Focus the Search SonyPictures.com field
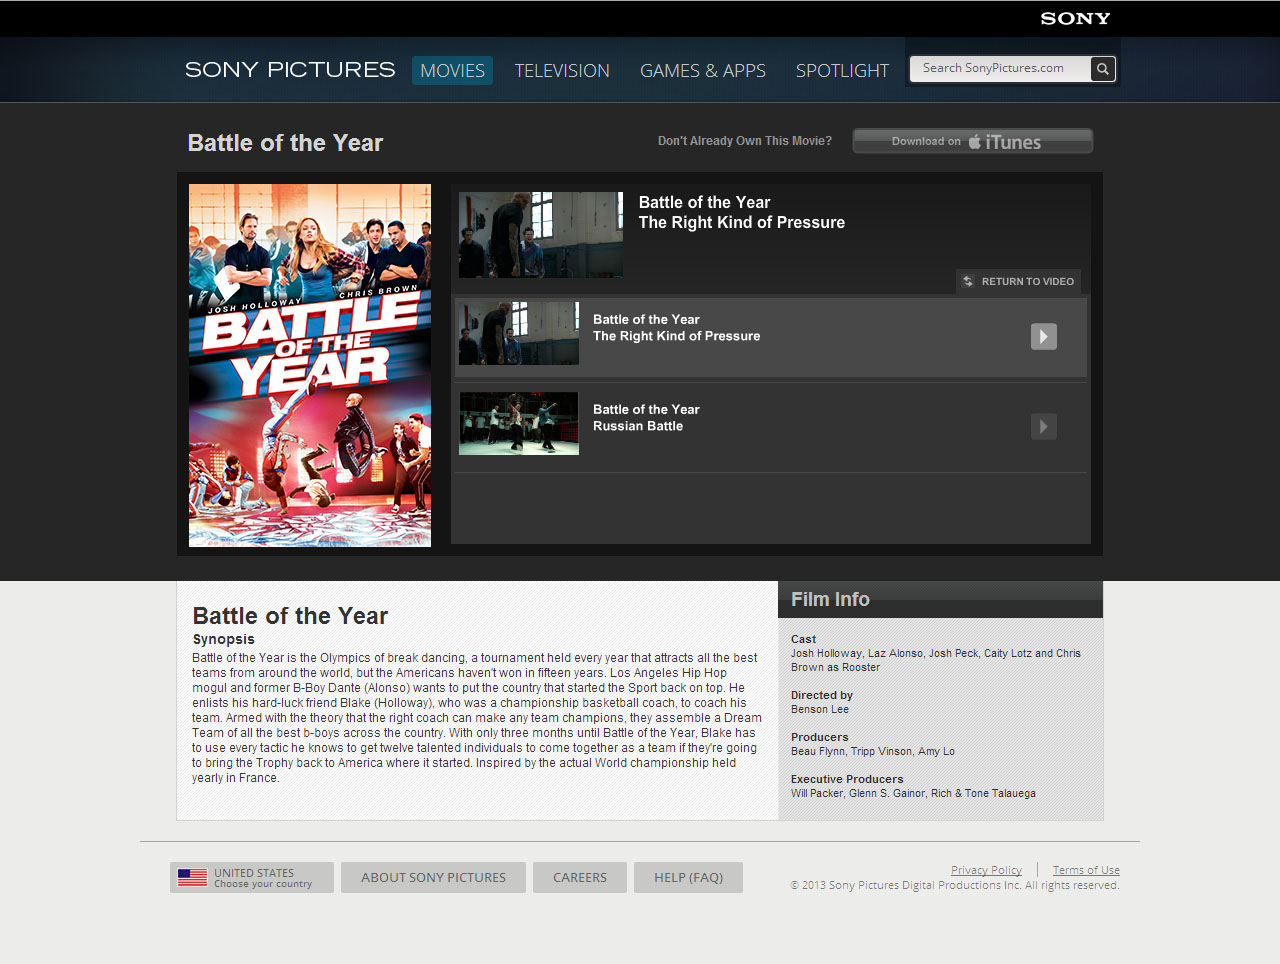The height and width of the screenshot is (964, 1280). [x=1000, y=69]
